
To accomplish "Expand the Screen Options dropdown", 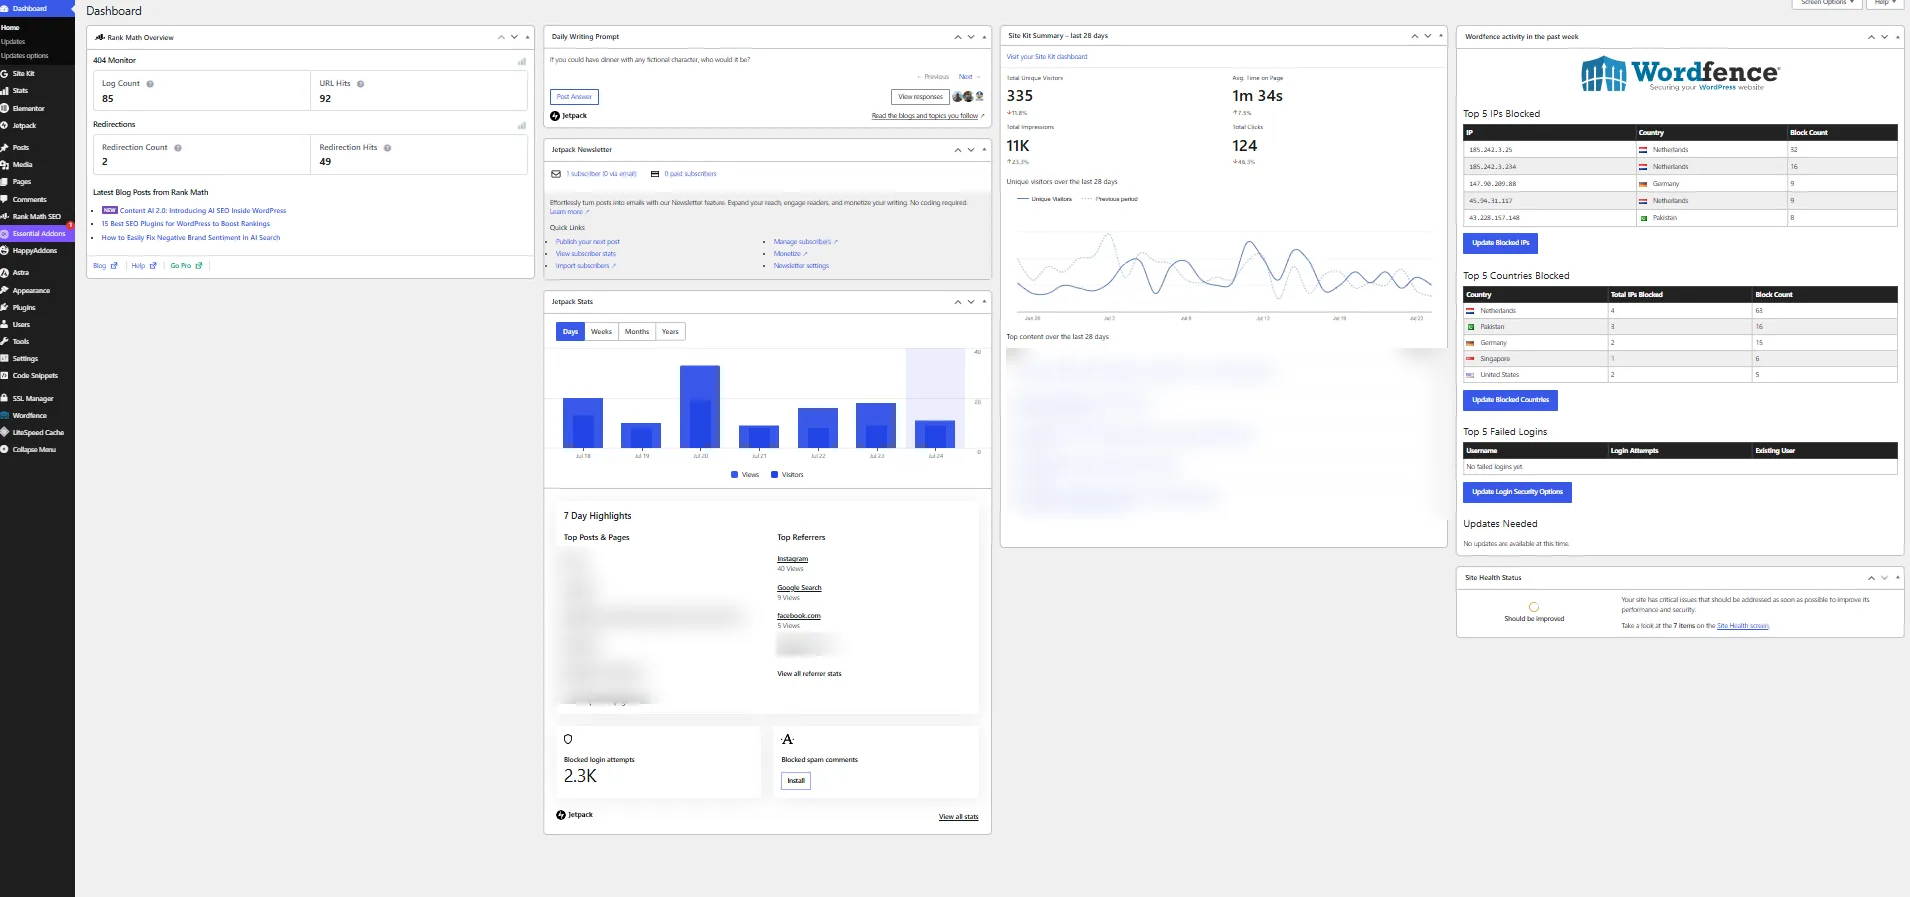I will tap(1826, 3).
